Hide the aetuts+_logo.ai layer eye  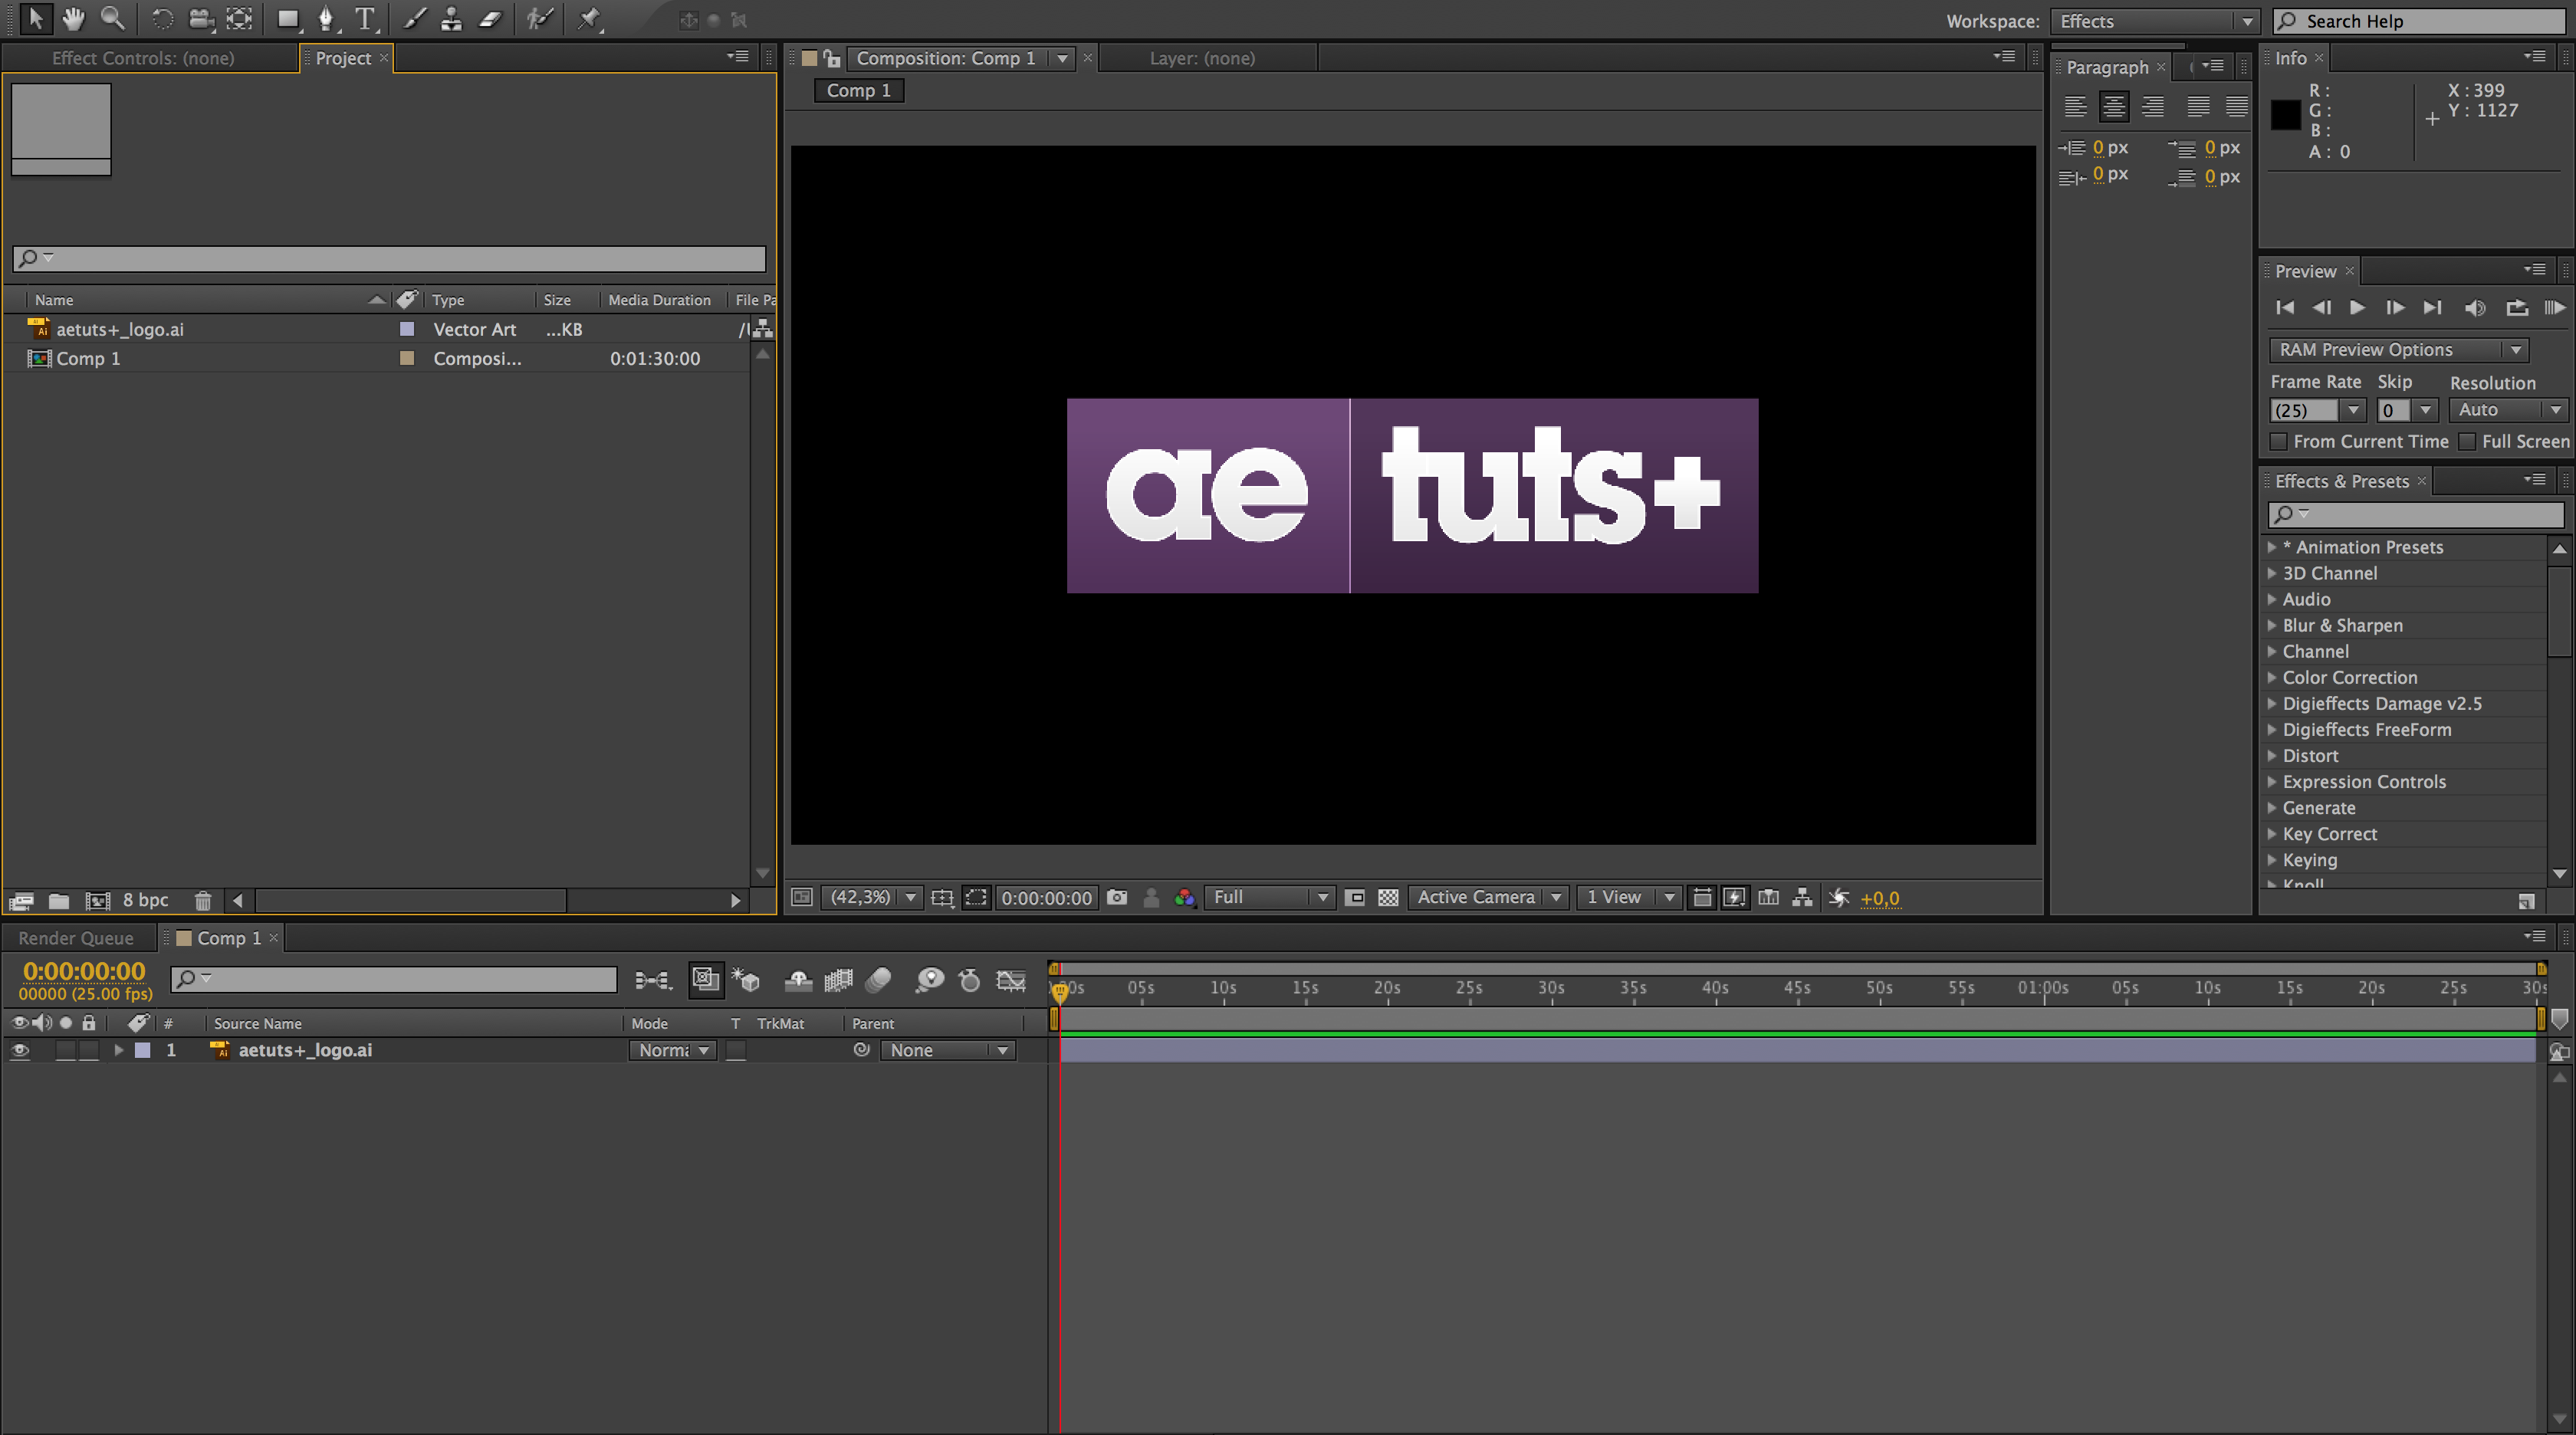click(19, 1050)
